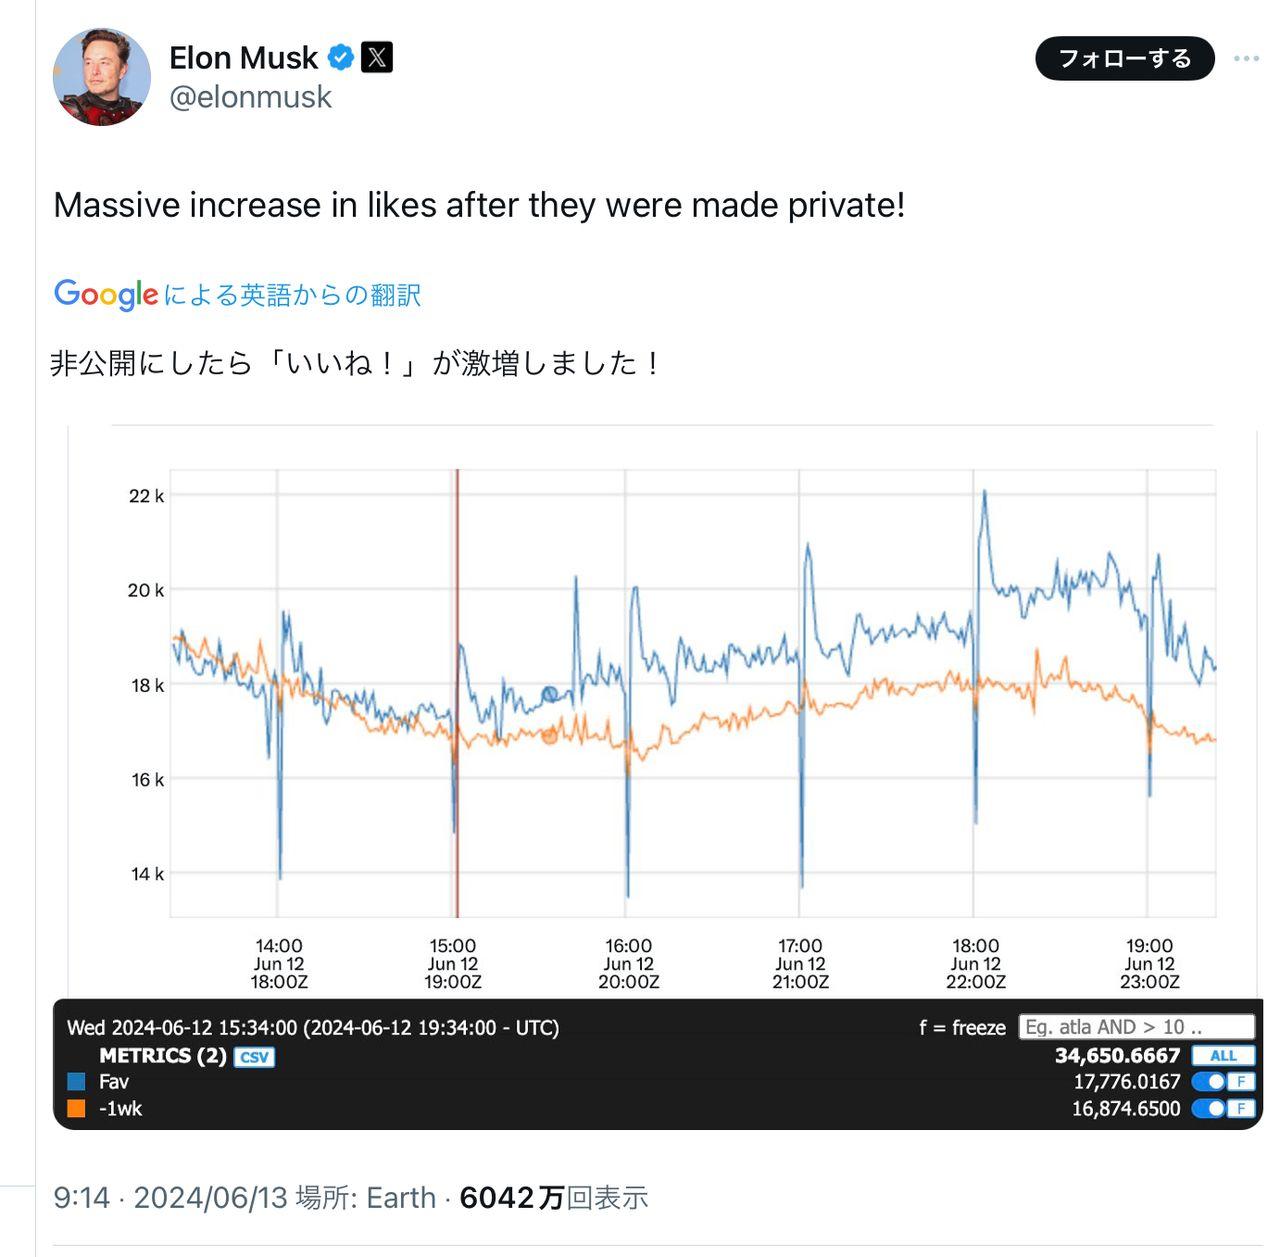Select the ALL metrics indicator in the metrics panel
Screen dimensions: 1280x1257
[1224, 1055]
